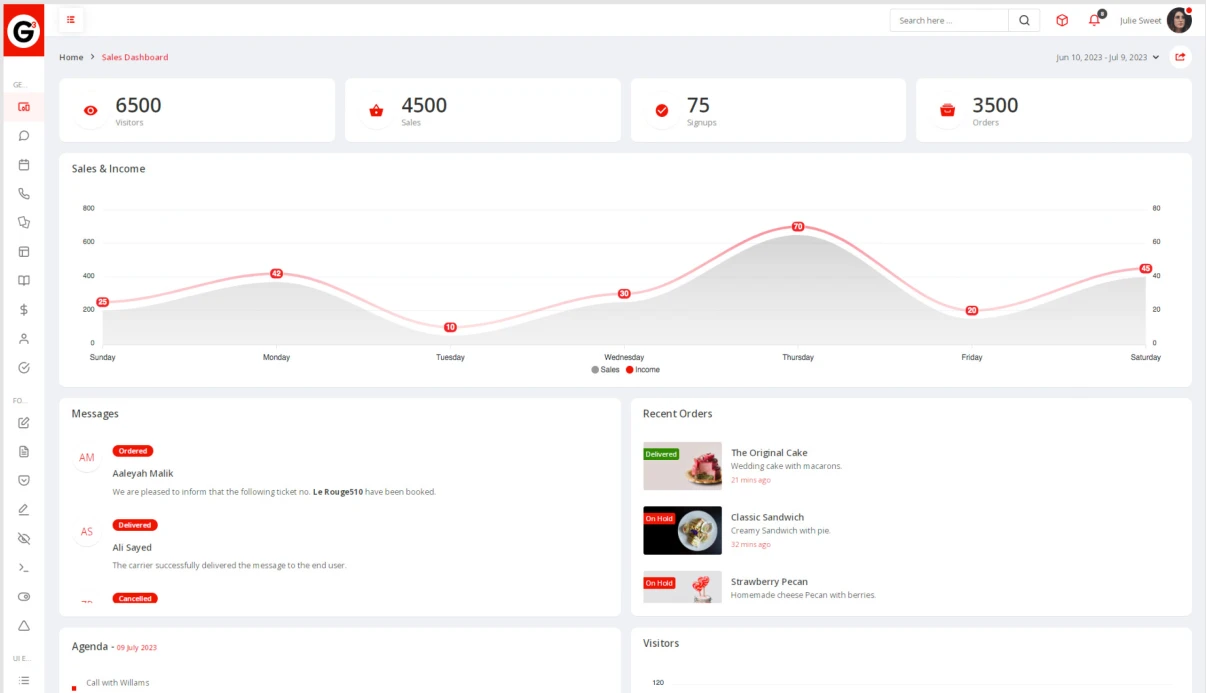Open the Contacts phone icon in sidebar

click(x=24, y=193)
